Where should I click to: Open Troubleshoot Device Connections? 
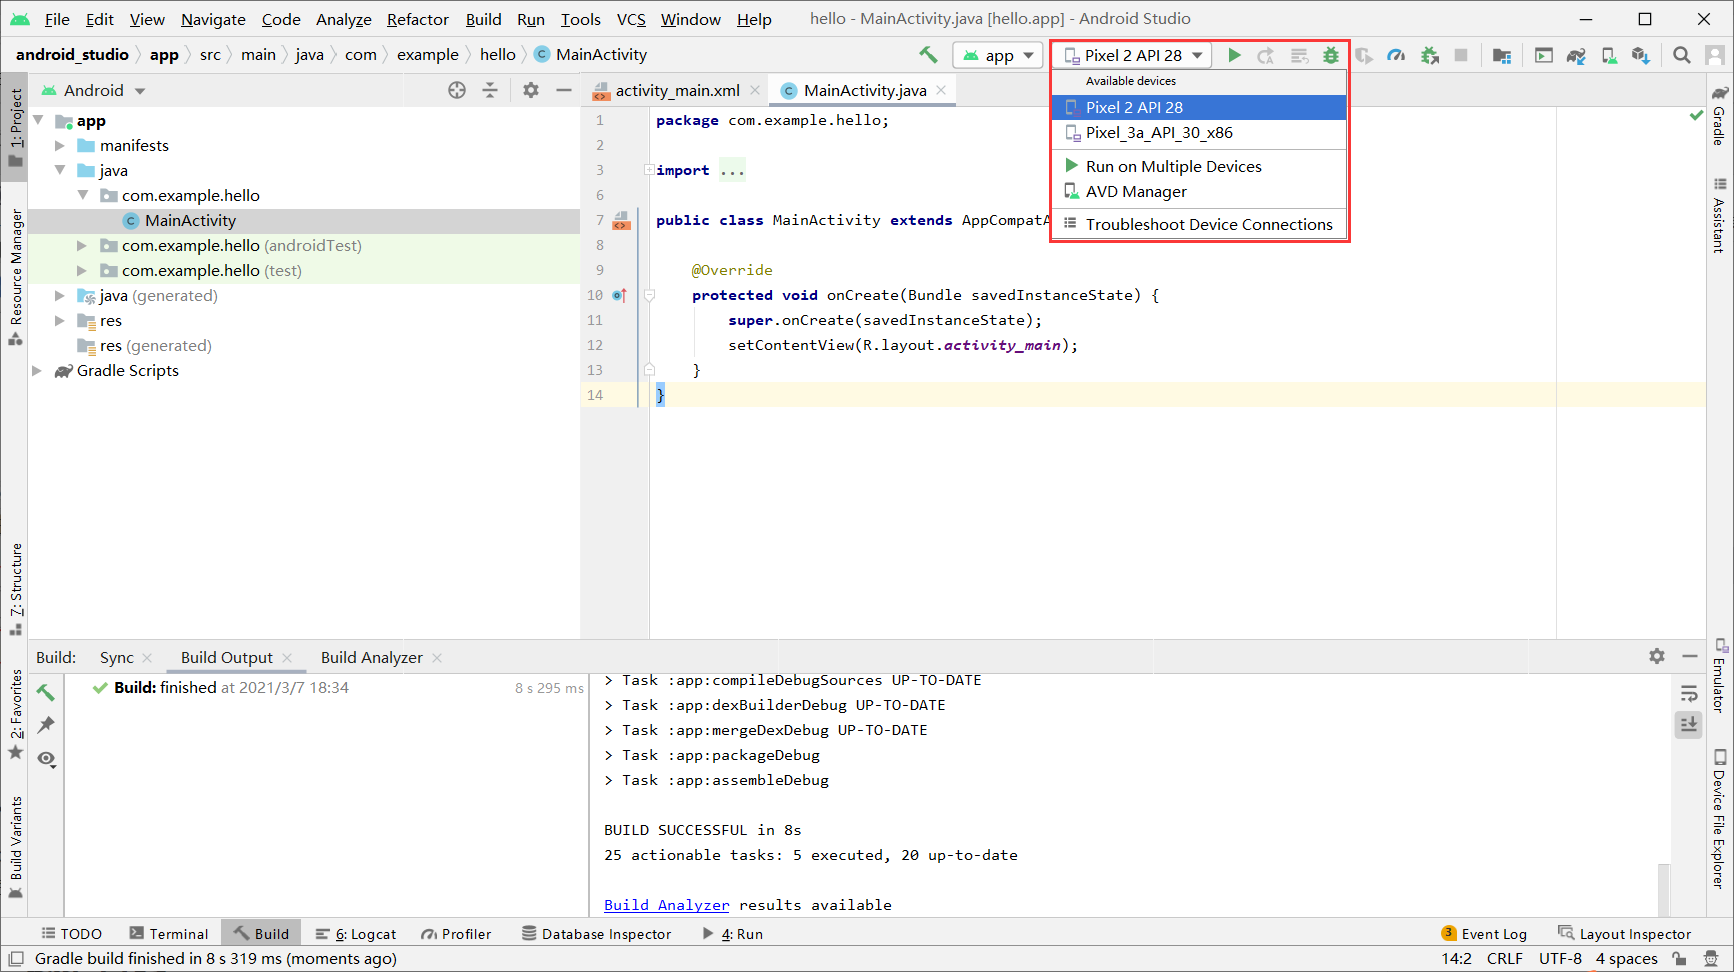[1198, 224]
